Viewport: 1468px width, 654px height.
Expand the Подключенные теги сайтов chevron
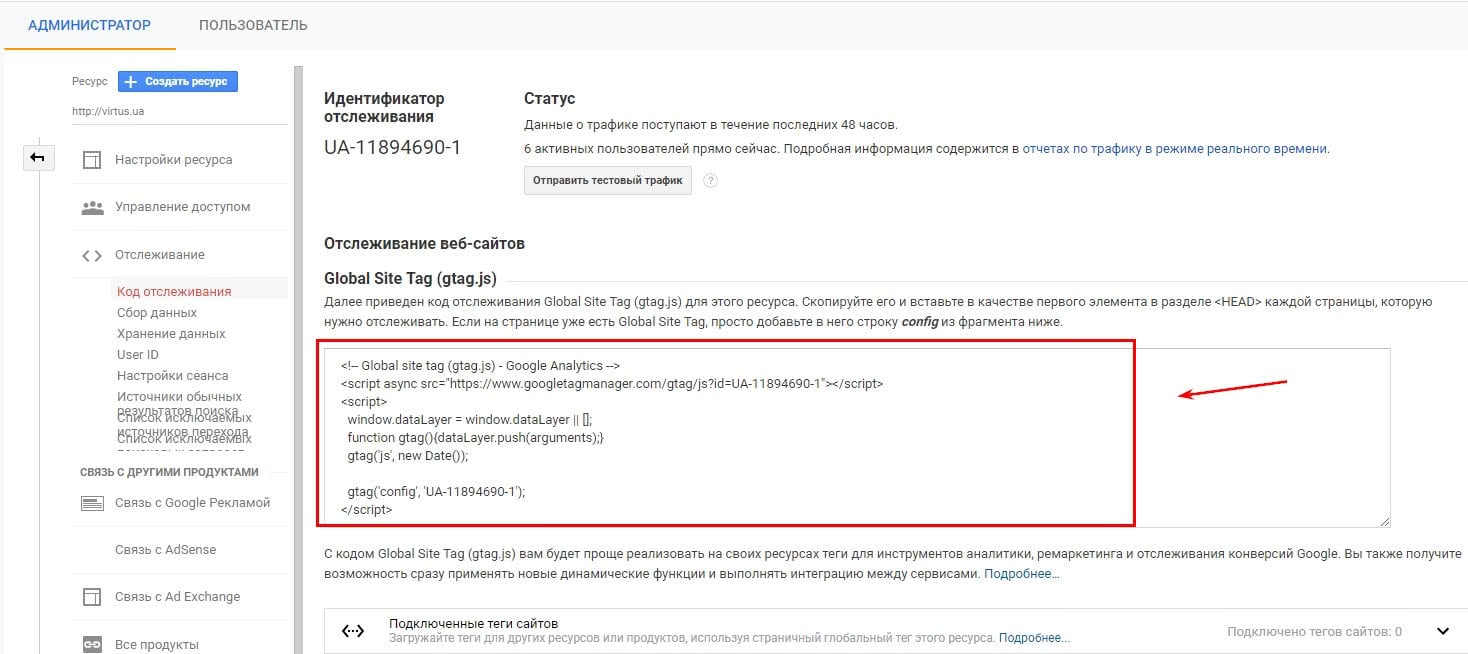tap(1443, 631)
